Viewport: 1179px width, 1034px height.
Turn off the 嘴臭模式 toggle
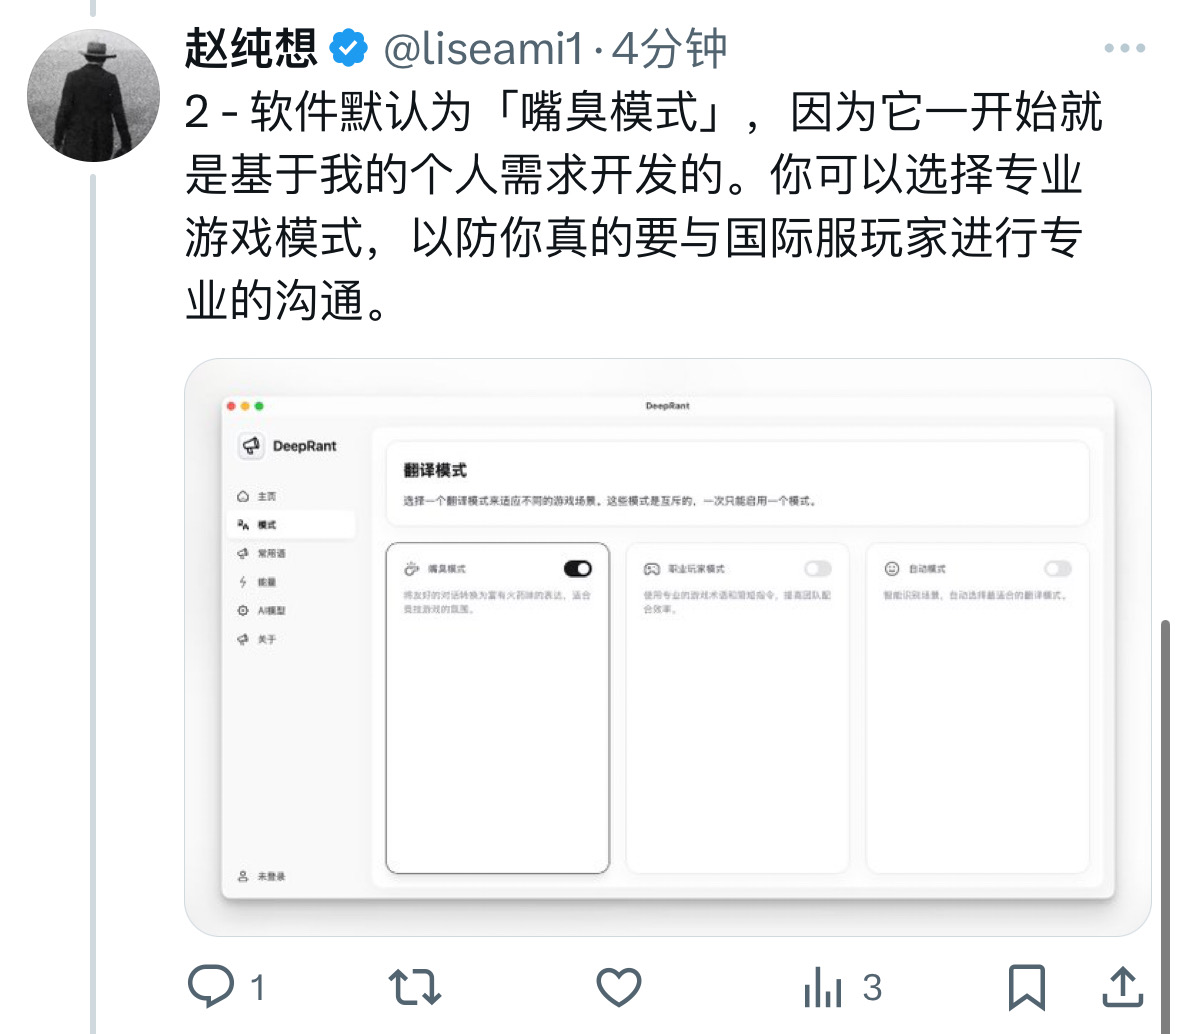pos(577,569)
